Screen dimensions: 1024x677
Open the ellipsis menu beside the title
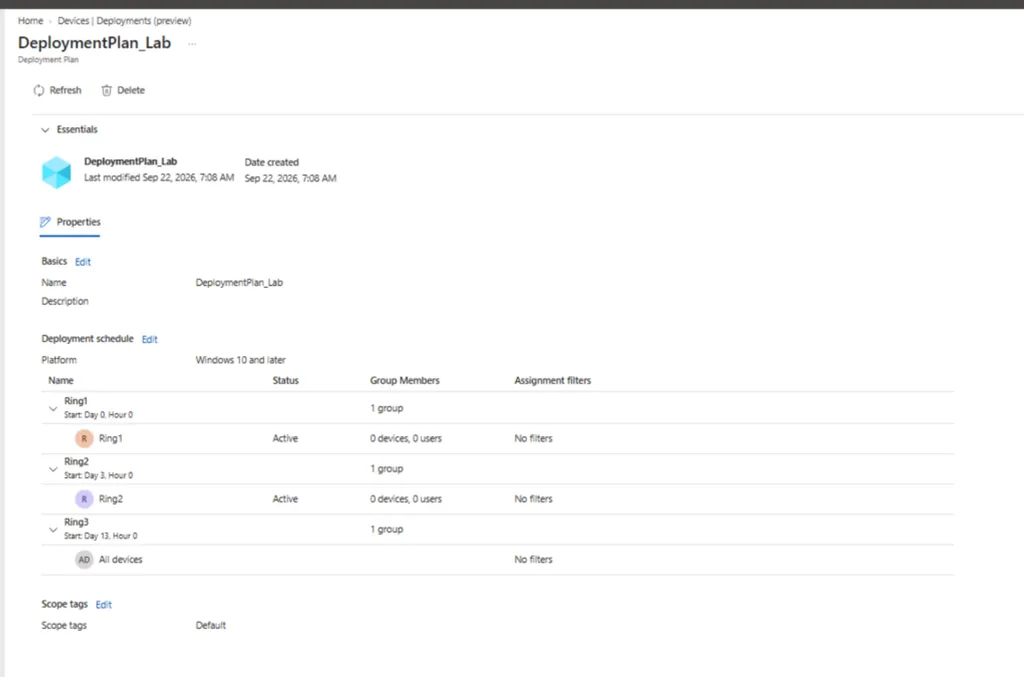tap(192, 44)
